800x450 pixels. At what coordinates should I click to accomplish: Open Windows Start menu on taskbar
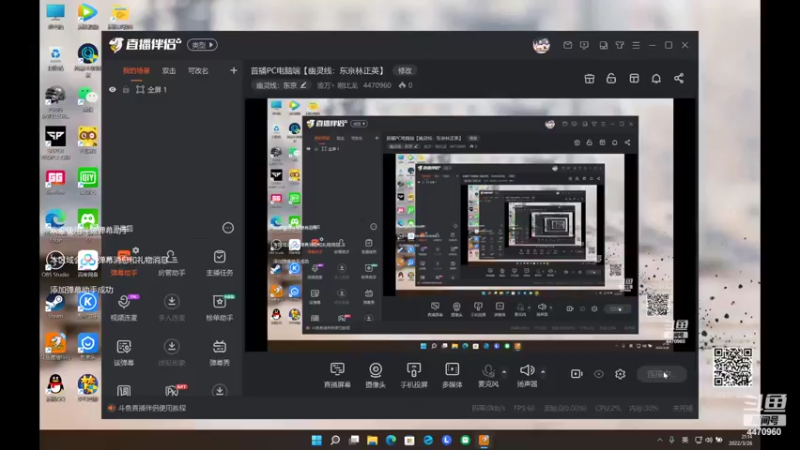pos(316,440)
